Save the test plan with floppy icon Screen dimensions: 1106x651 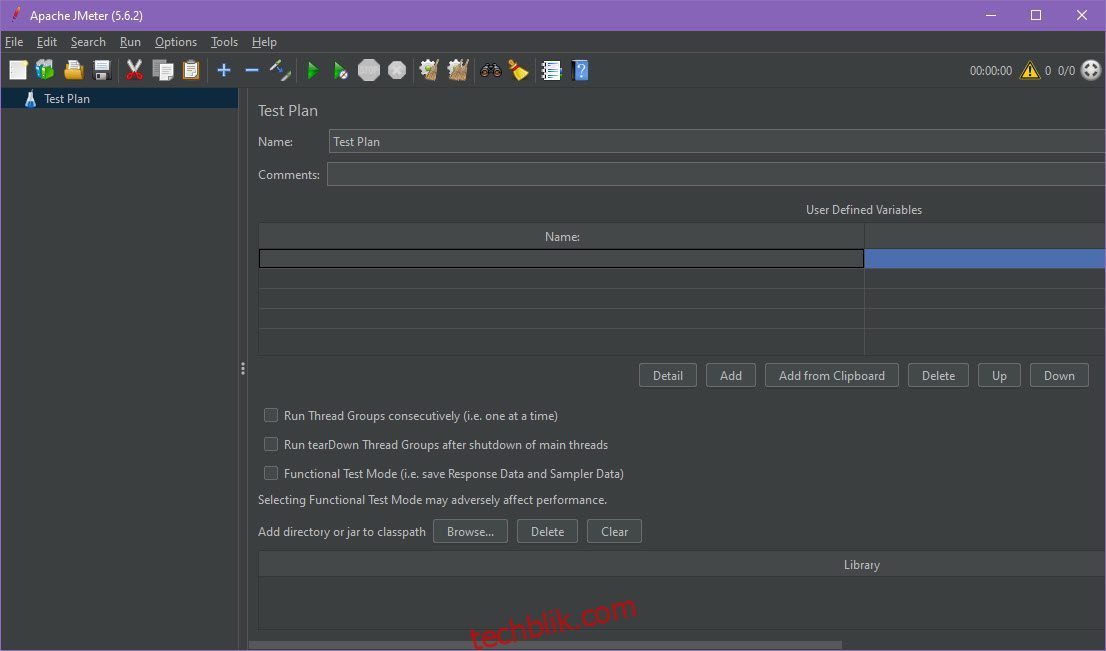[102, 70]
